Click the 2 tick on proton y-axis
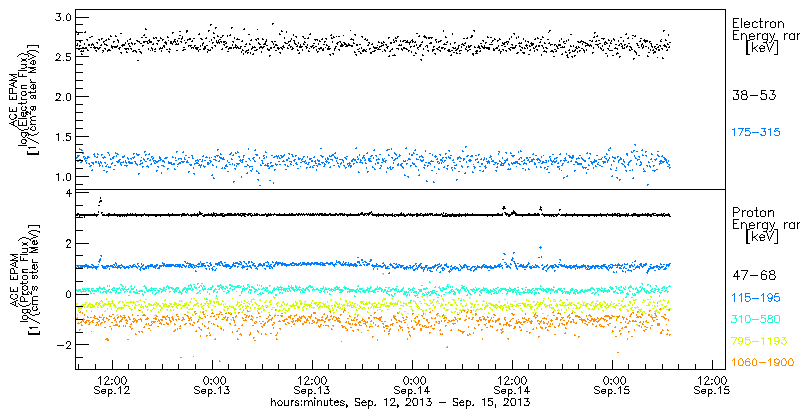The image size is (800, 410). tap(68, 244)
